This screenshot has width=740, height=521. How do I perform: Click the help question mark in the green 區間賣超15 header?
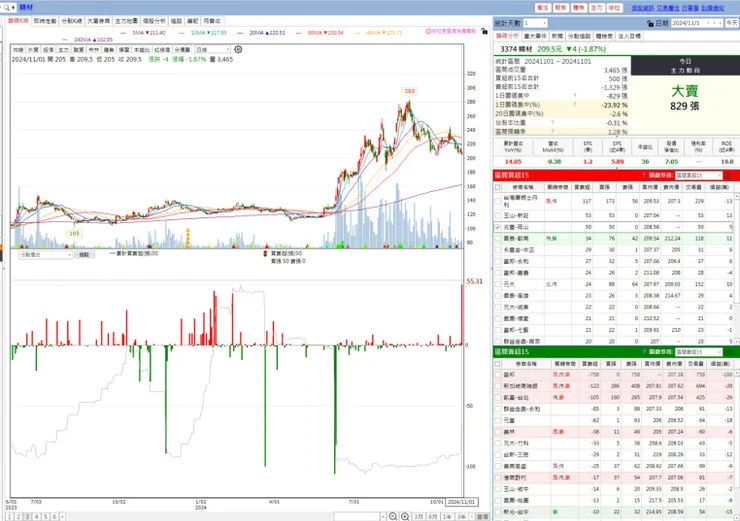(644, 352)
